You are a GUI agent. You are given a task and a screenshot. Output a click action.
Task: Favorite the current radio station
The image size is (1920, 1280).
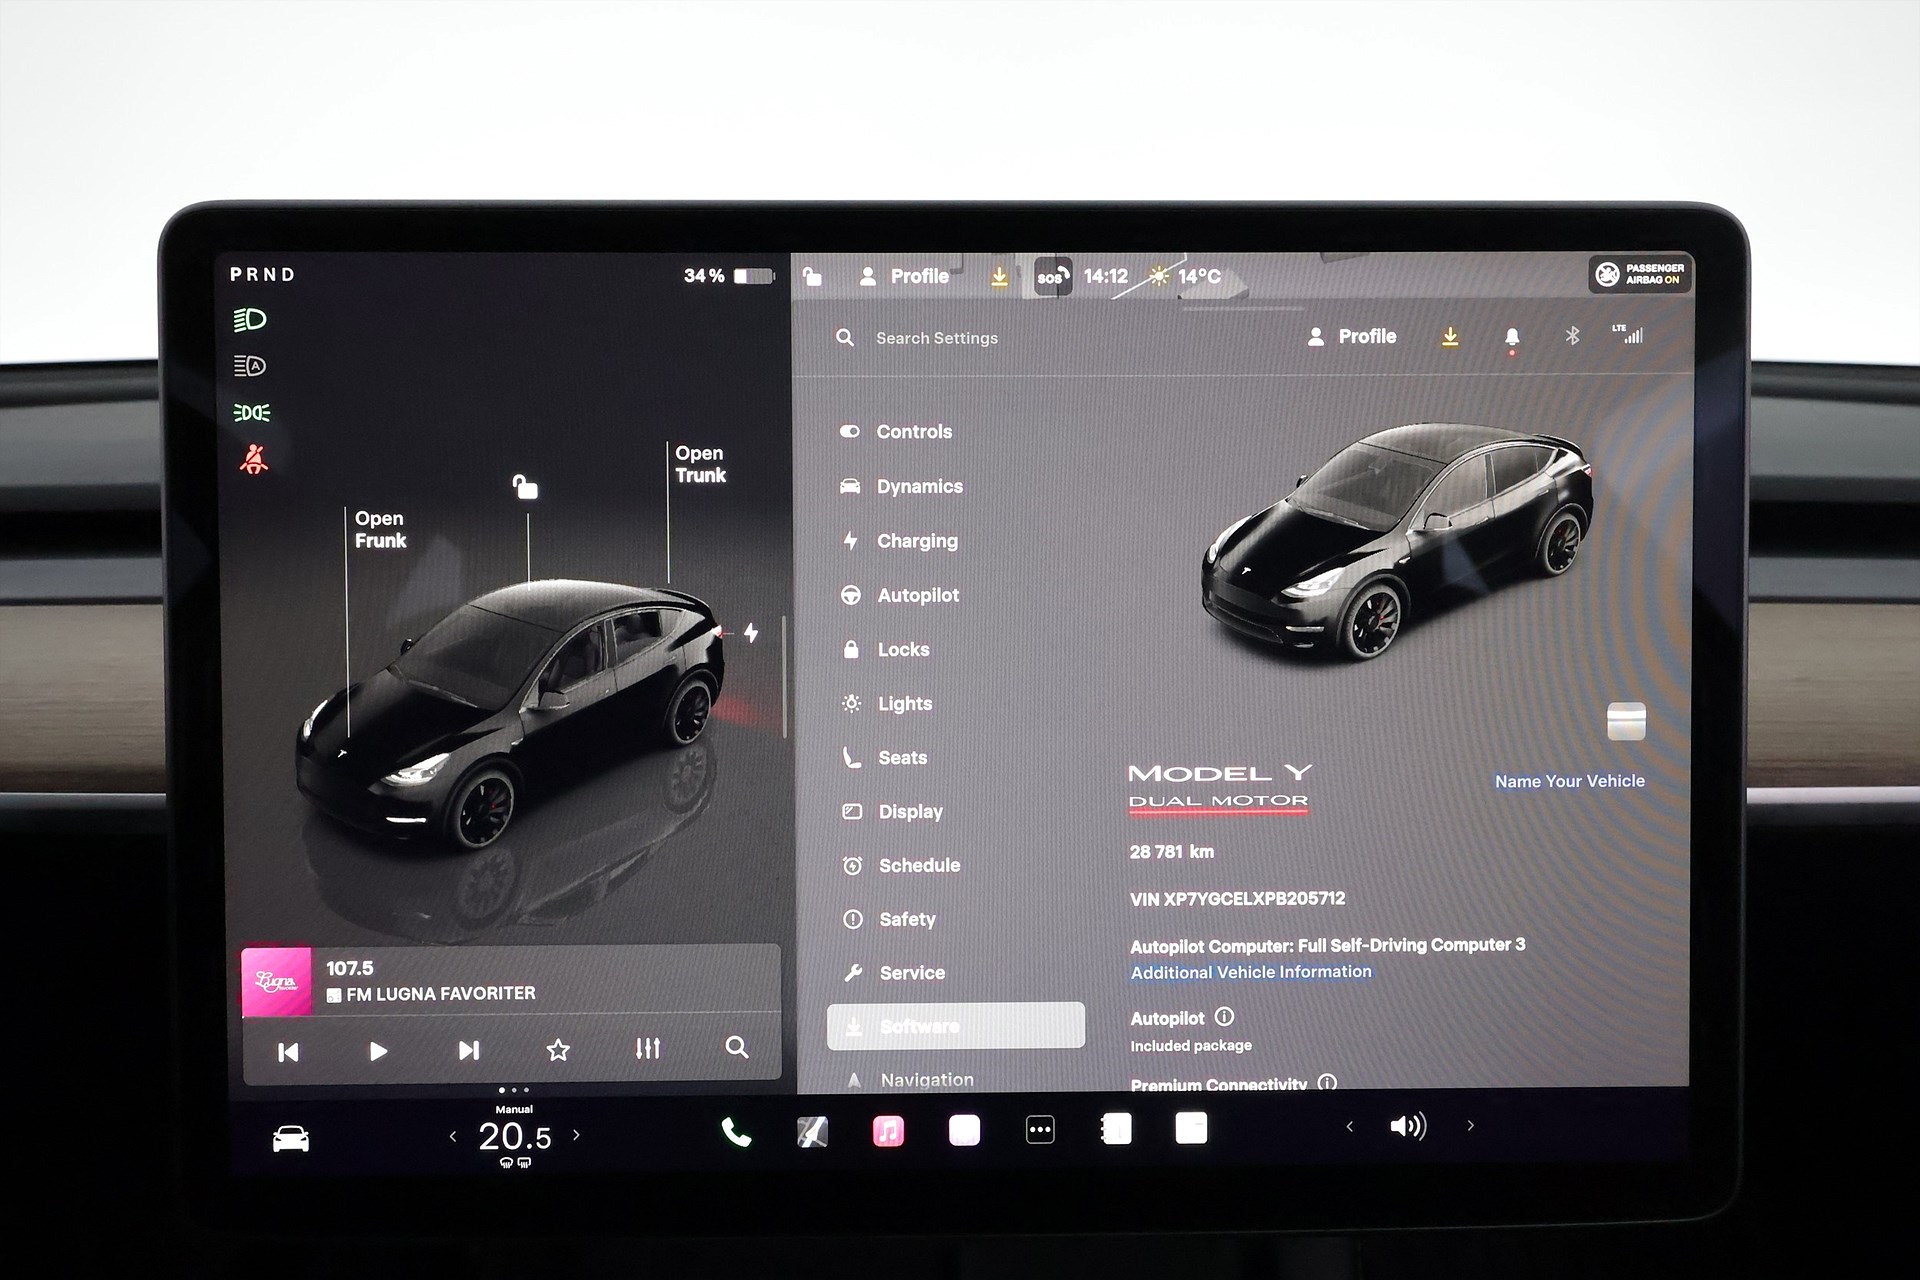pyautogui.click(x=558, y=1050)
